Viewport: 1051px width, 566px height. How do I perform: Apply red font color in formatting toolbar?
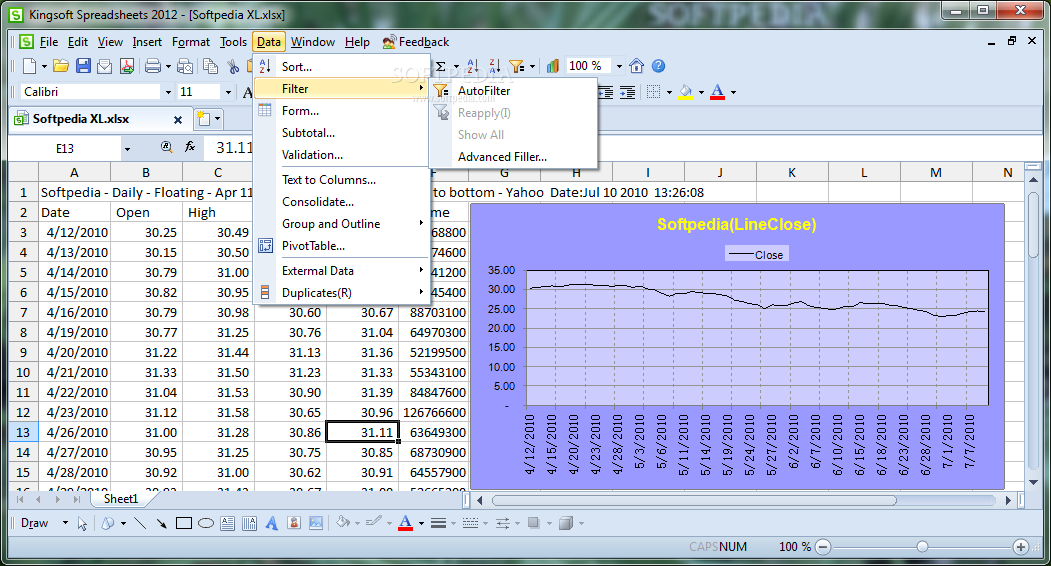click(x=717, y=92)
